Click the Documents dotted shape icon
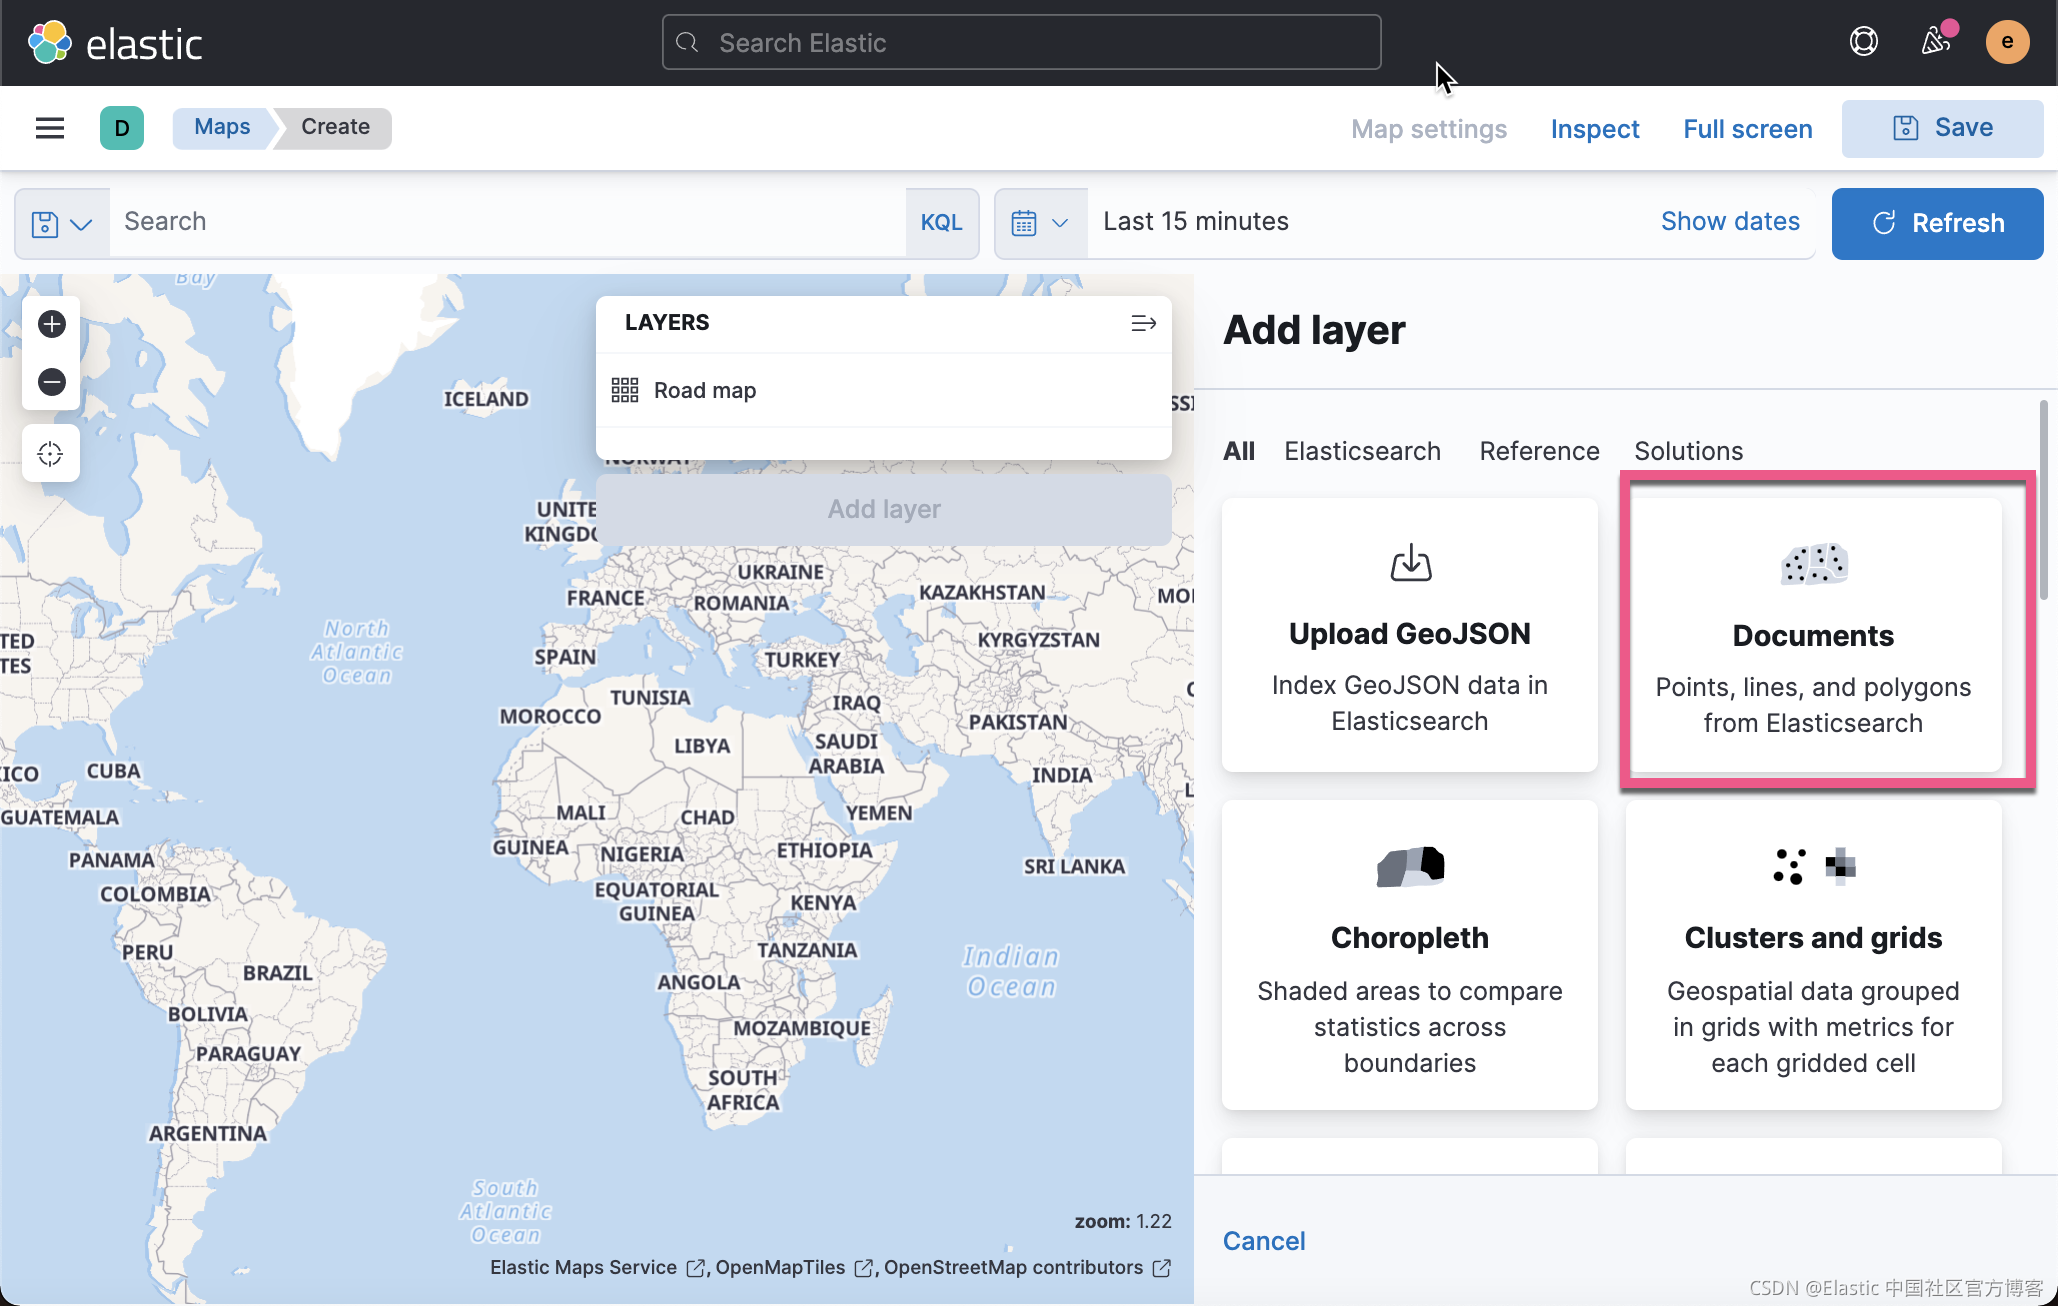The height and width of the screenshot is (1306, 2058). 1814,564
